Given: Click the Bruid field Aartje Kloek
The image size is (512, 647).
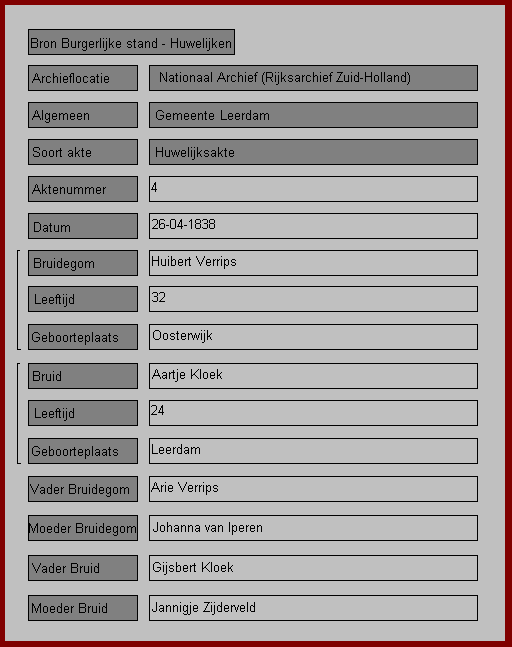Looking at the screenshot, I should tap(313, 376).
